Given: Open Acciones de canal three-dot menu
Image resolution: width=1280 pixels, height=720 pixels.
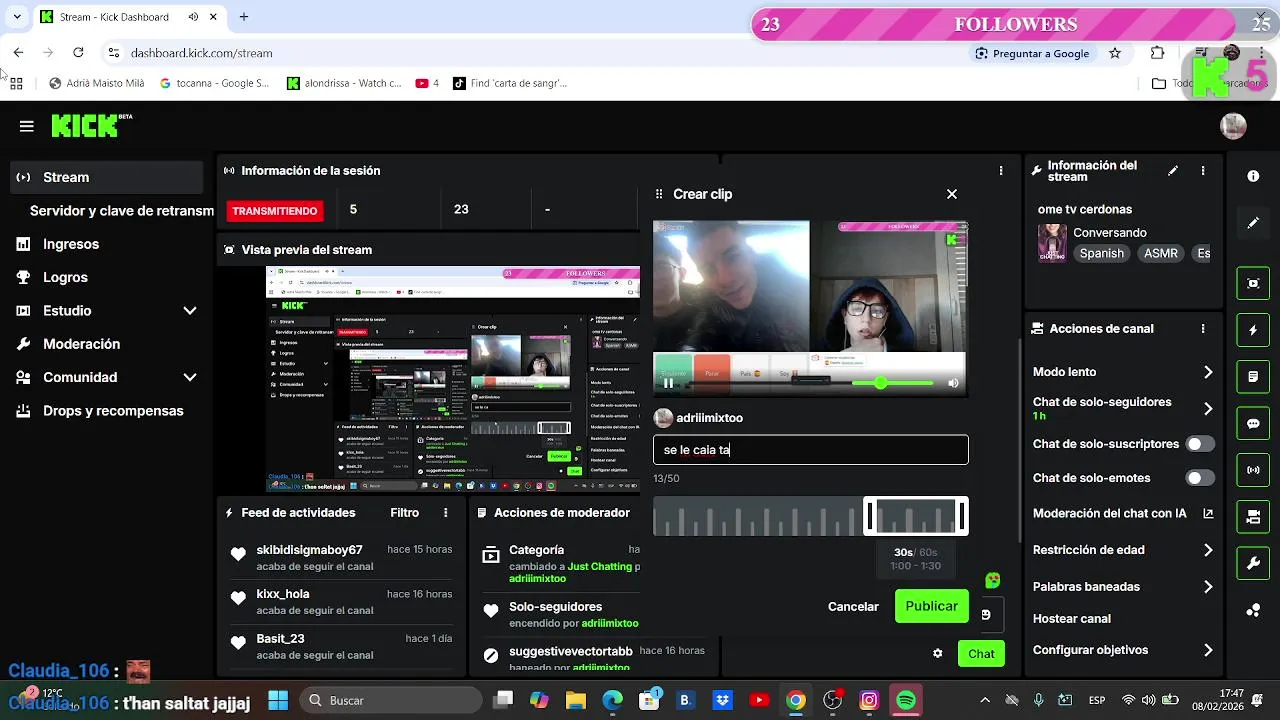Looking at the screenshot, I should click(1203, 329).
